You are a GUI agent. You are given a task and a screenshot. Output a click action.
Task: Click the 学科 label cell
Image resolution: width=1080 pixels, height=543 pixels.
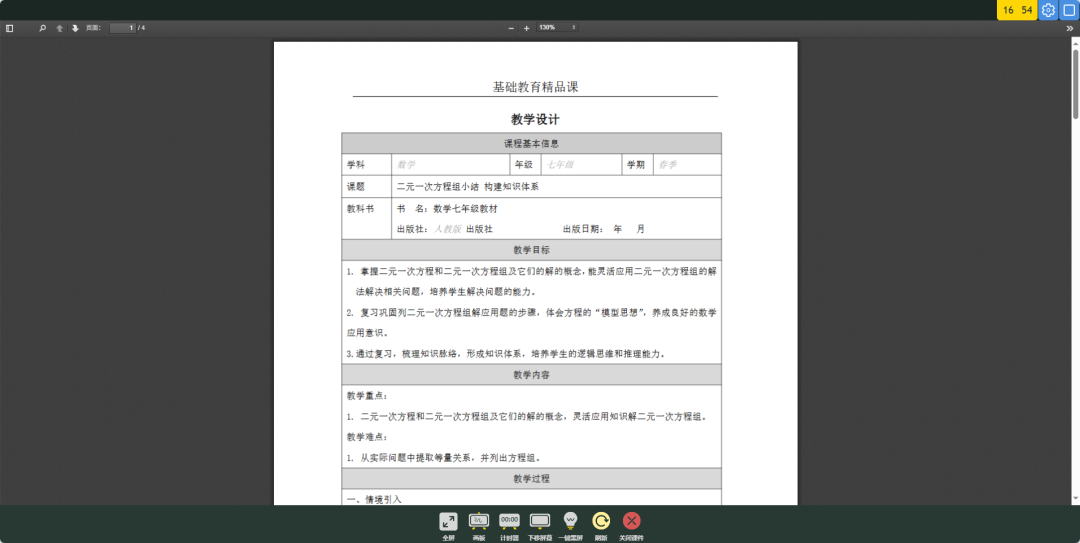coord(367,165)
